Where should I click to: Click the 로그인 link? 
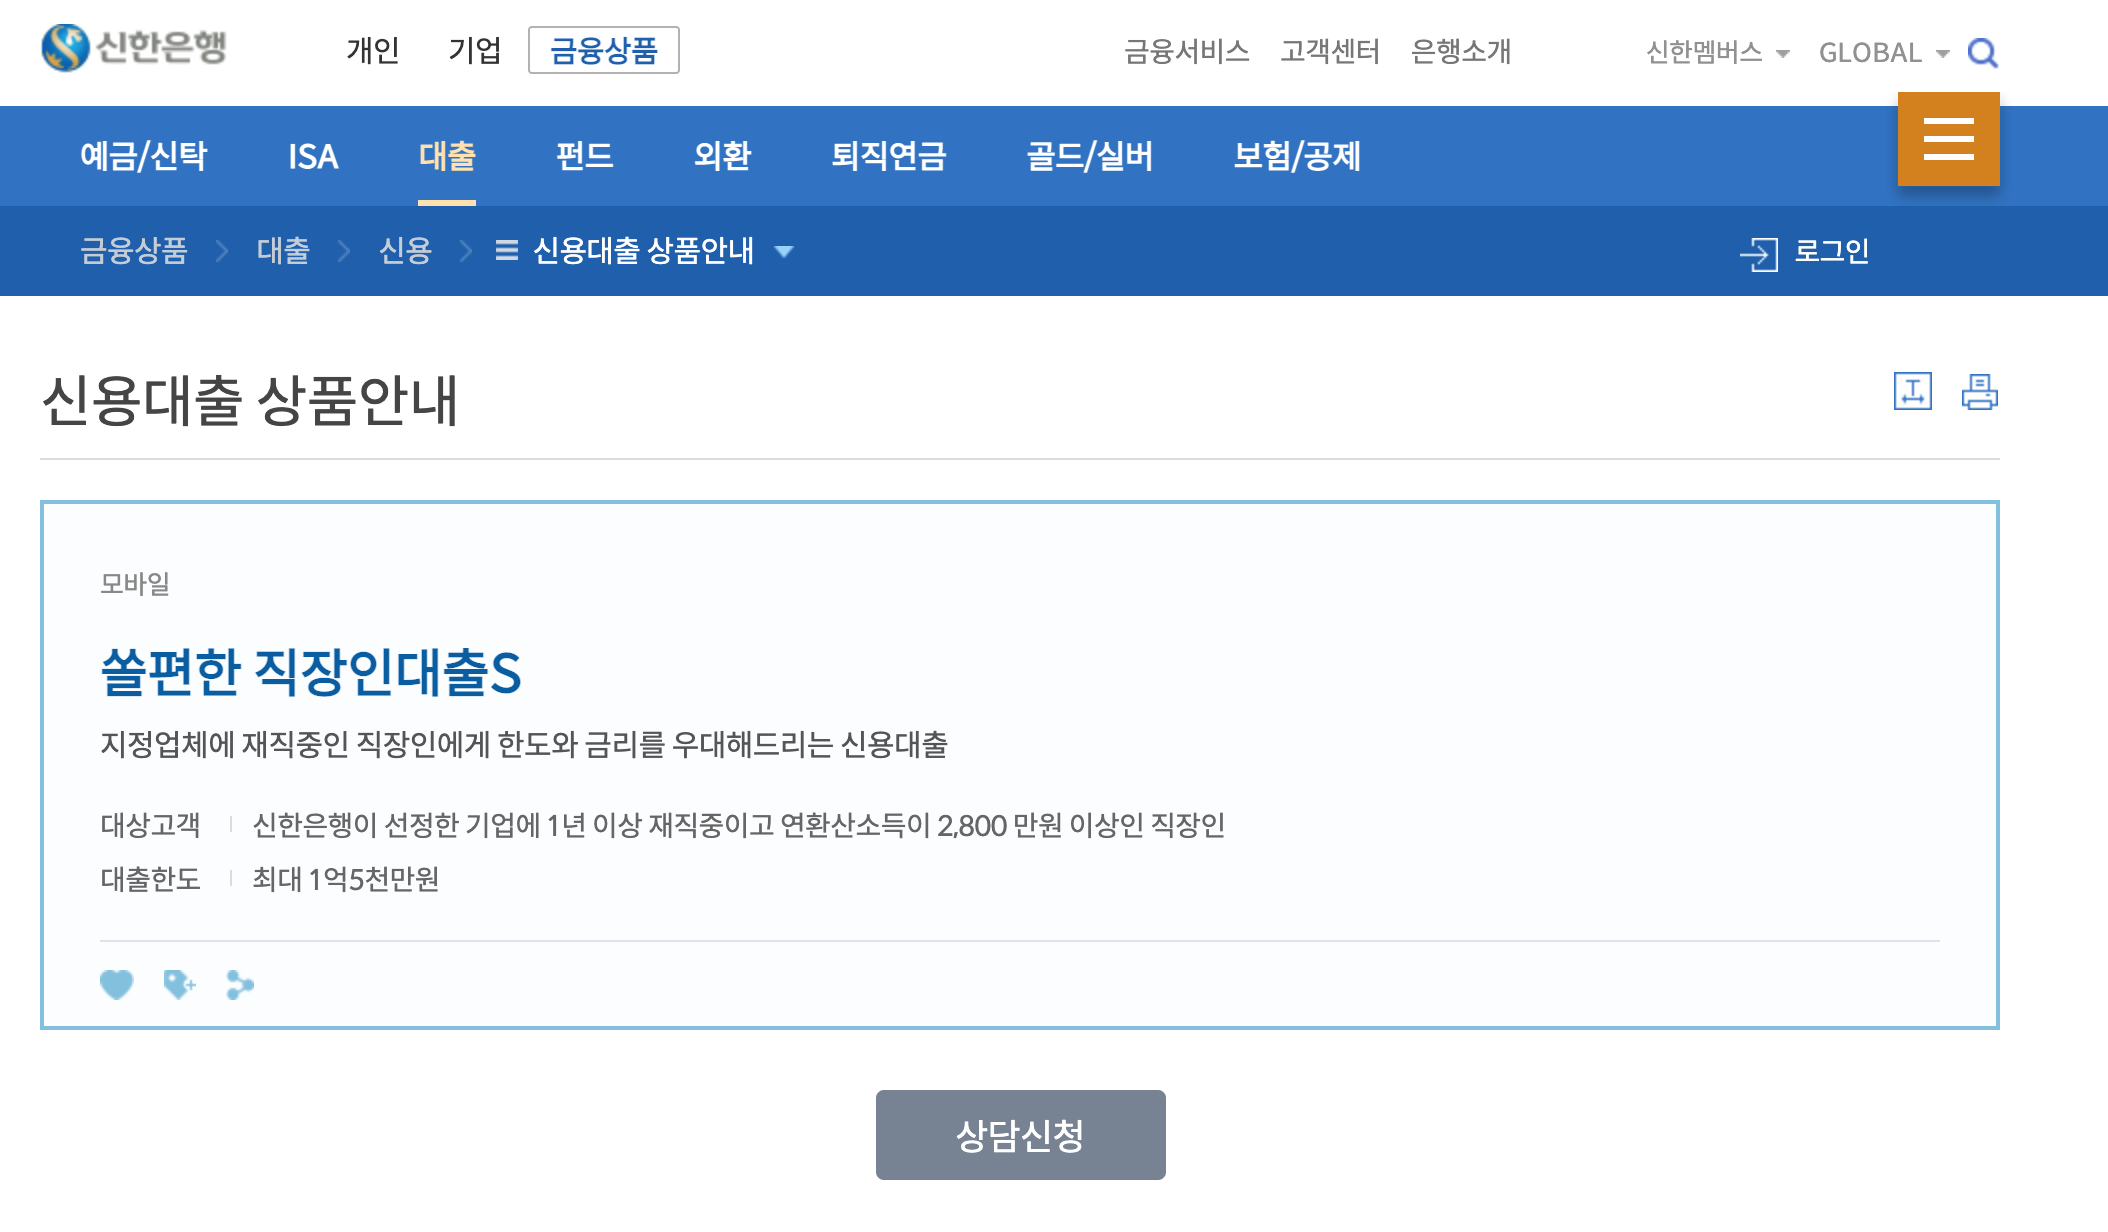1832,251
